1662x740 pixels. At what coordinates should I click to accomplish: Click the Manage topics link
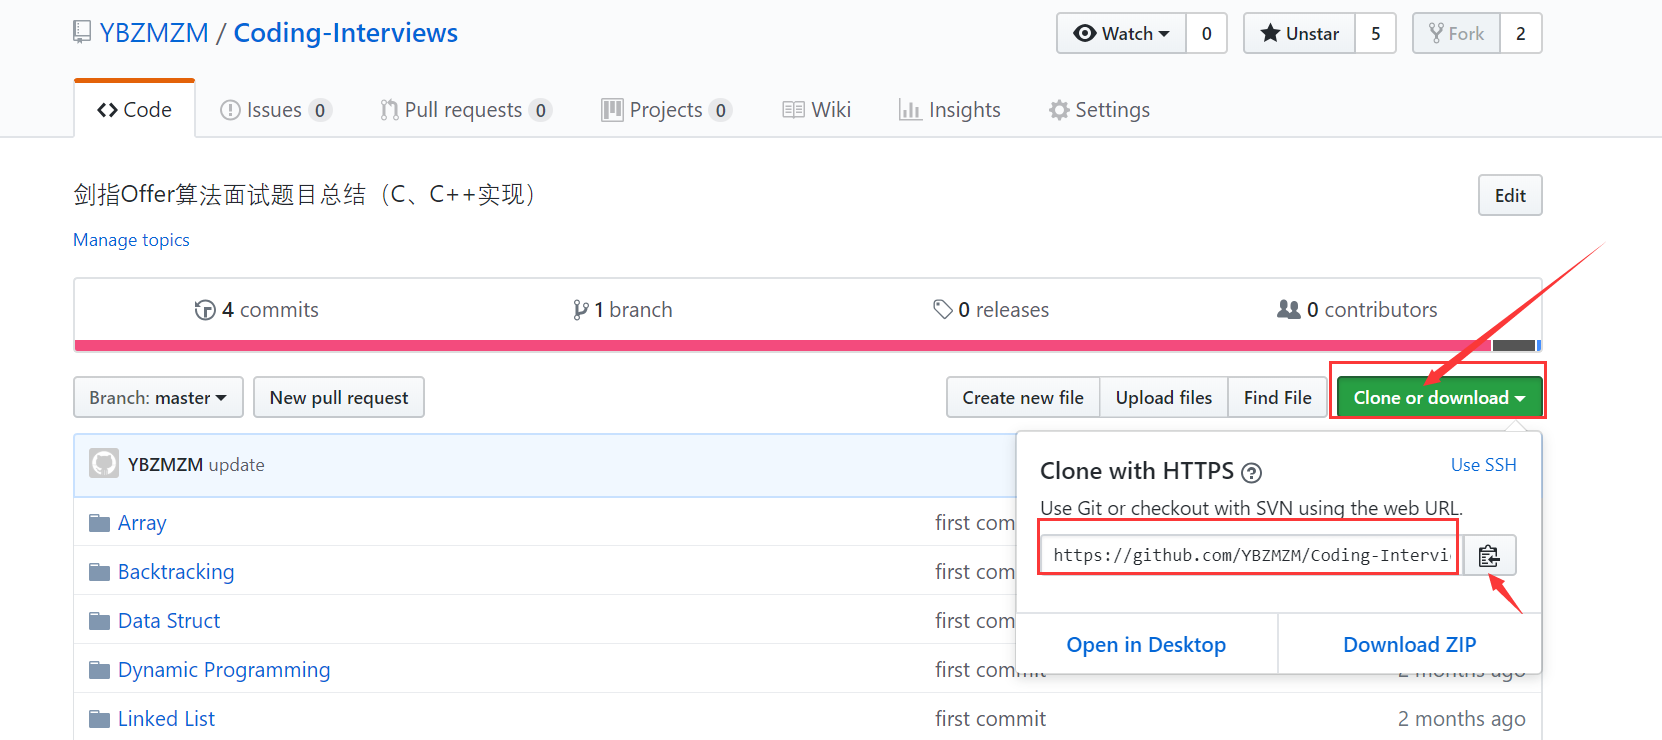[x=131, y=240]
